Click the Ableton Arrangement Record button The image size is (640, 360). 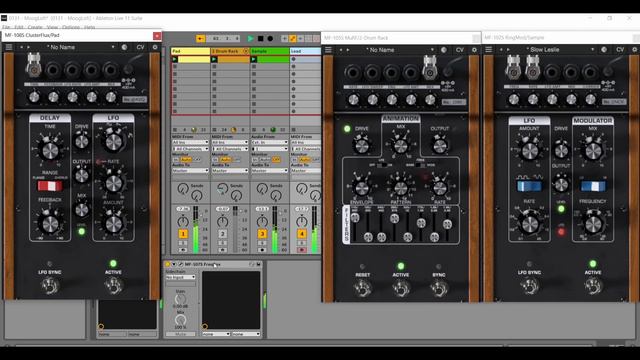click(x=270, y=38)
